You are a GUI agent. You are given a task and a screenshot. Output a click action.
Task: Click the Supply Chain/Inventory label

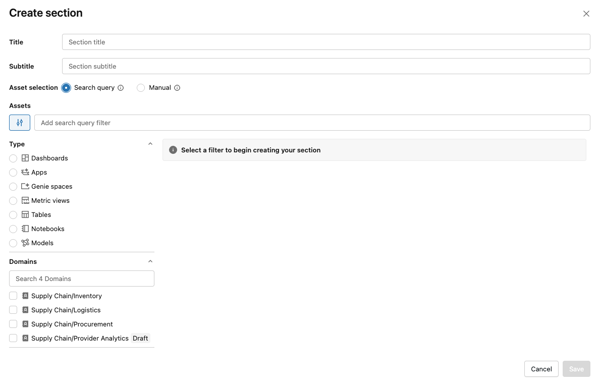point(67,296)
